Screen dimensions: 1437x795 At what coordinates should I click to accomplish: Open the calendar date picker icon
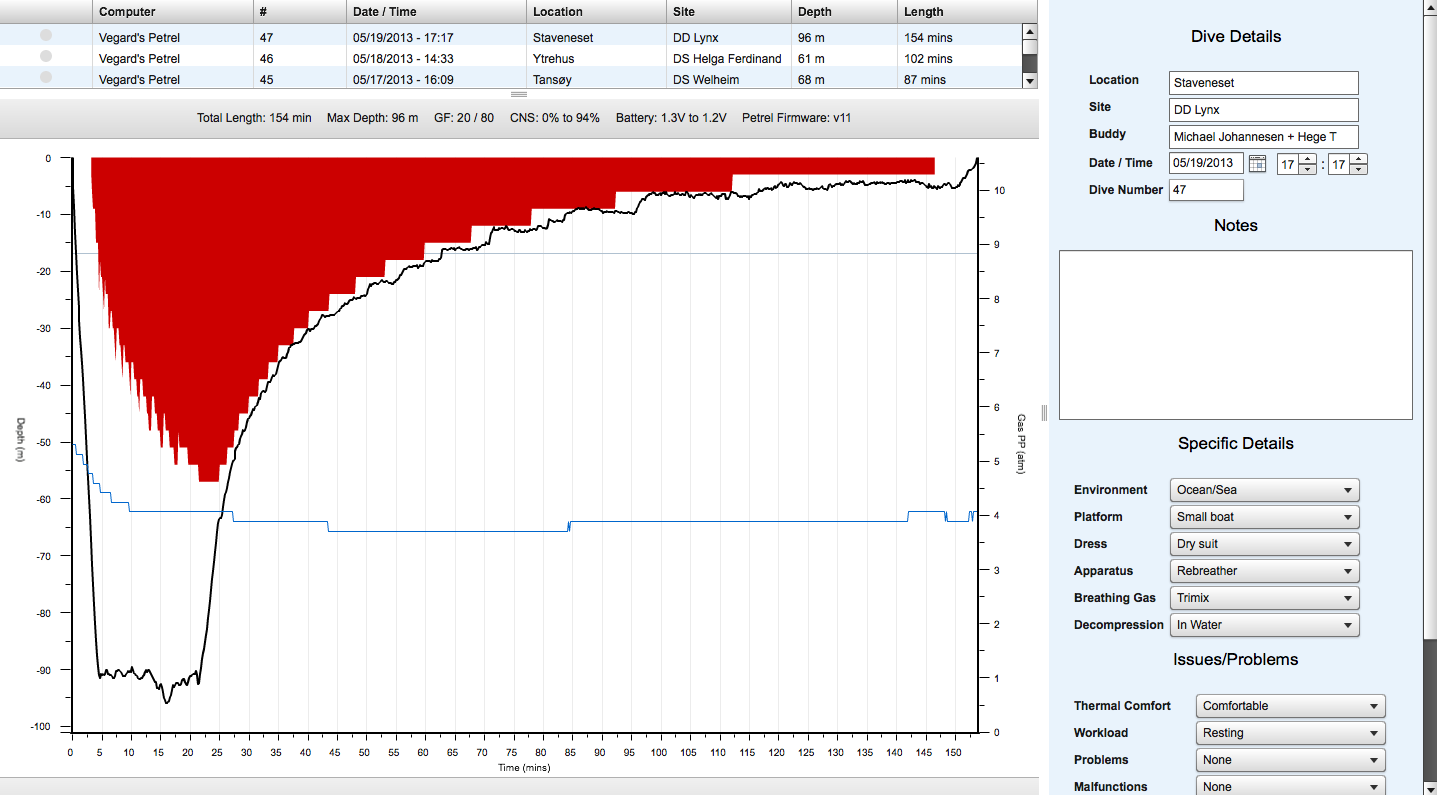[x=1258, y=164]
